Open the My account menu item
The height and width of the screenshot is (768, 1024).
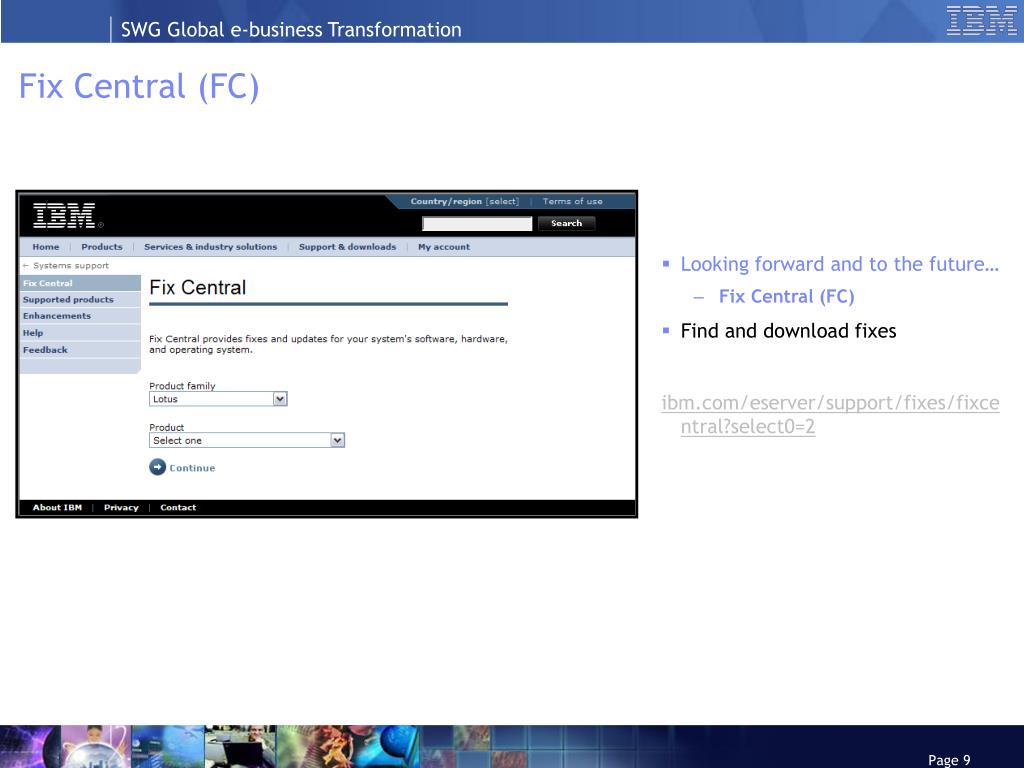click(x=444, y=247)
